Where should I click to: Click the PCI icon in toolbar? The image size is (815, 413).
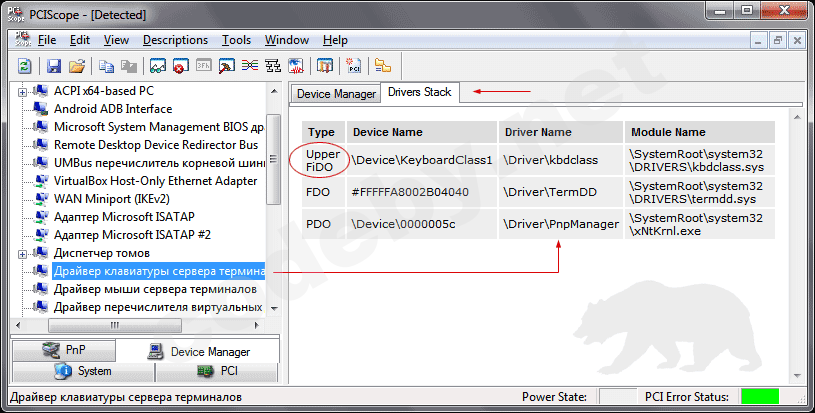coord(354,66)
